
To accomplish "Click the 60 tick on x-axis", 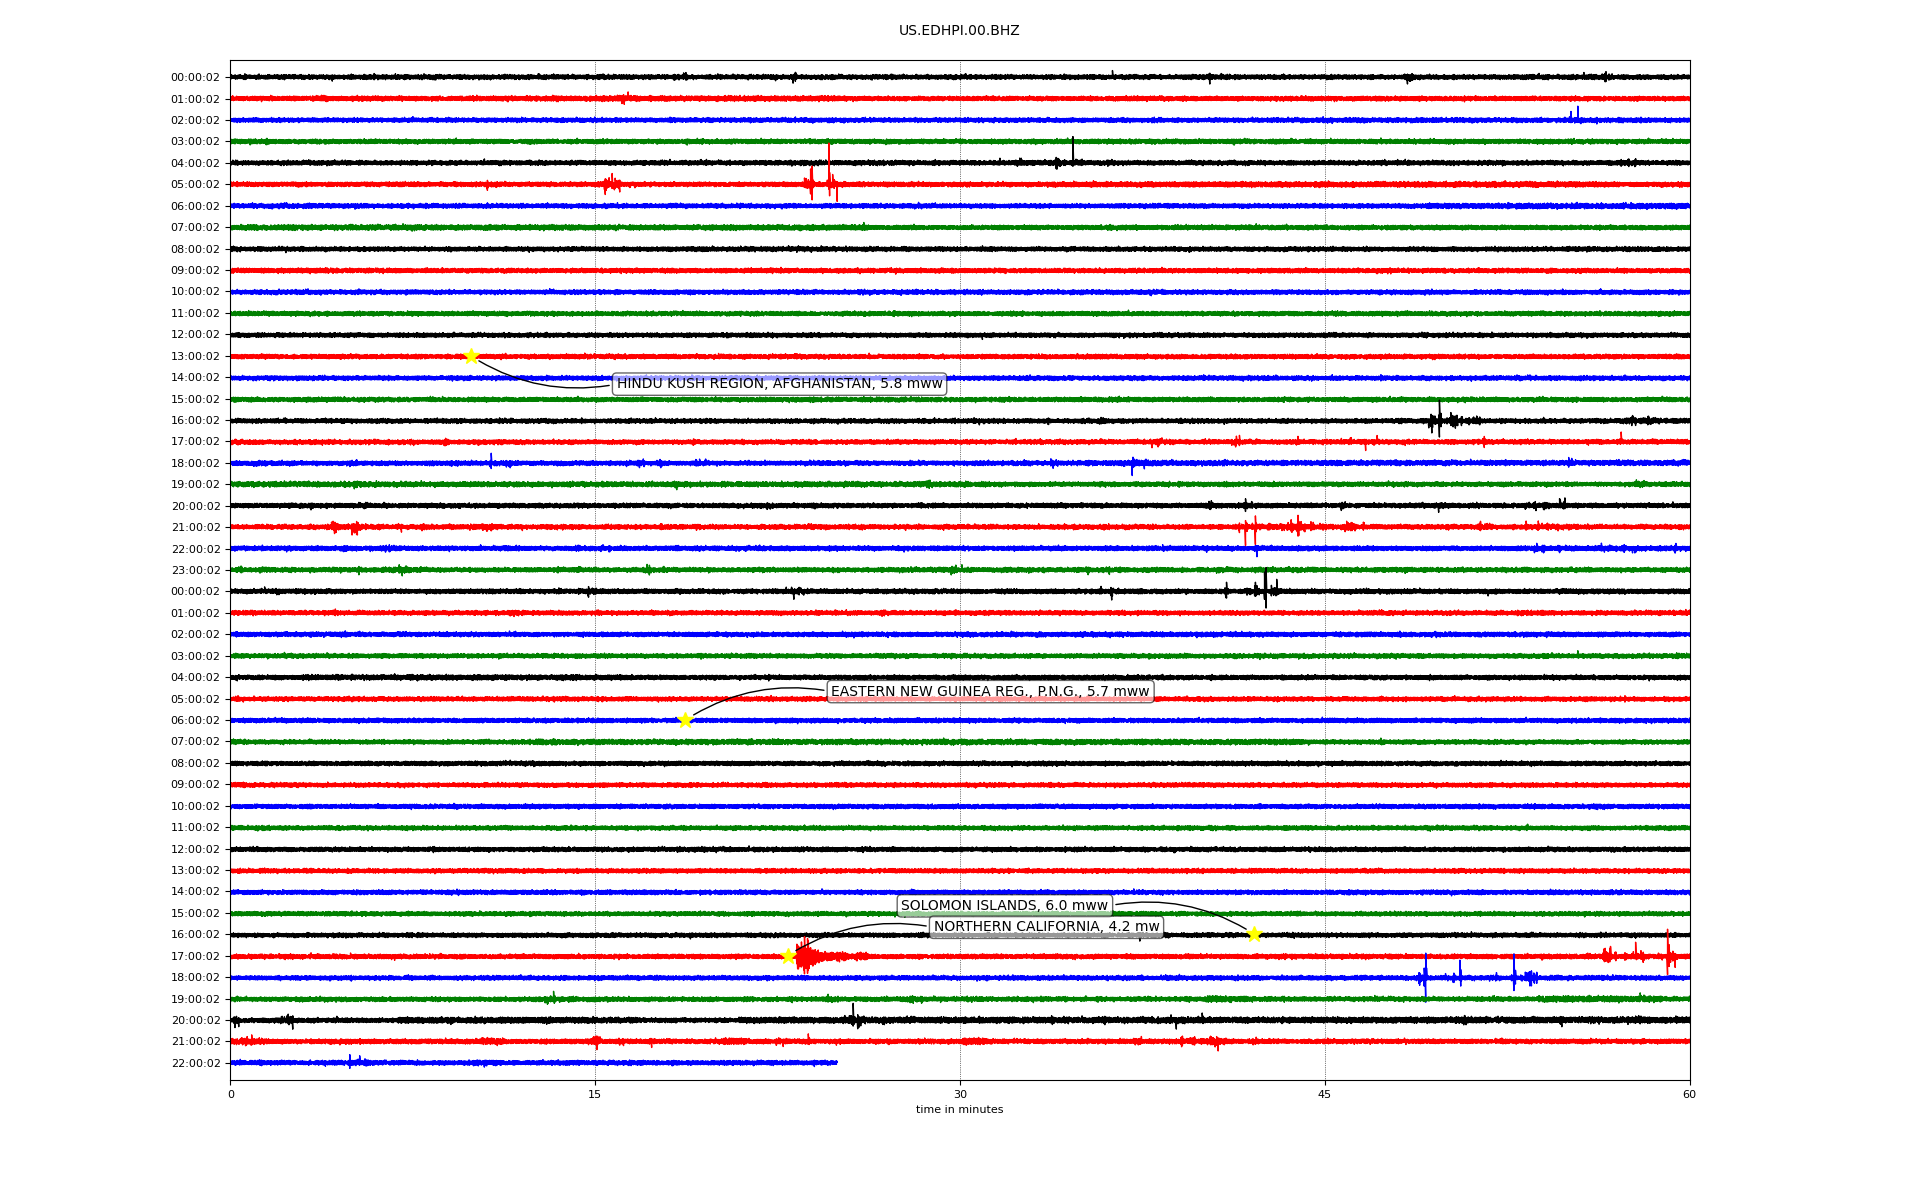I will point(1689,1094).
